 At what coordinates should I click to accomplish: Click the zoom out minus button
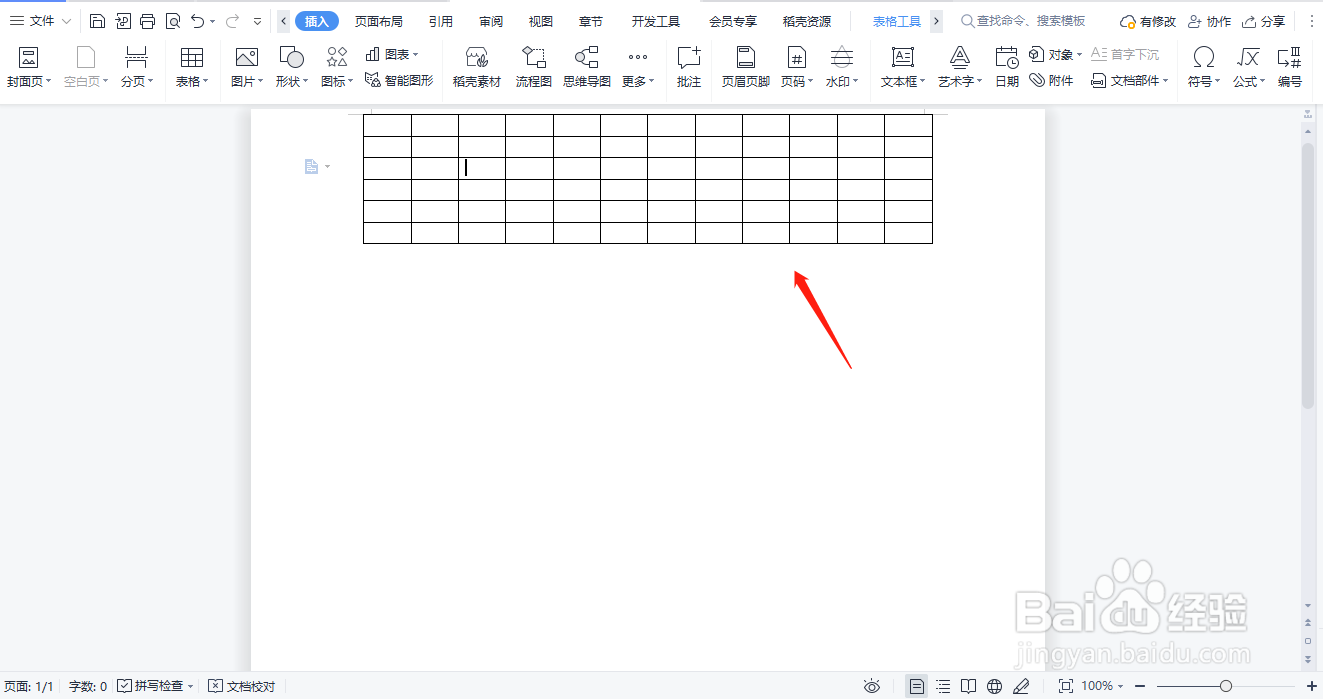click(x=1140, y=686)
